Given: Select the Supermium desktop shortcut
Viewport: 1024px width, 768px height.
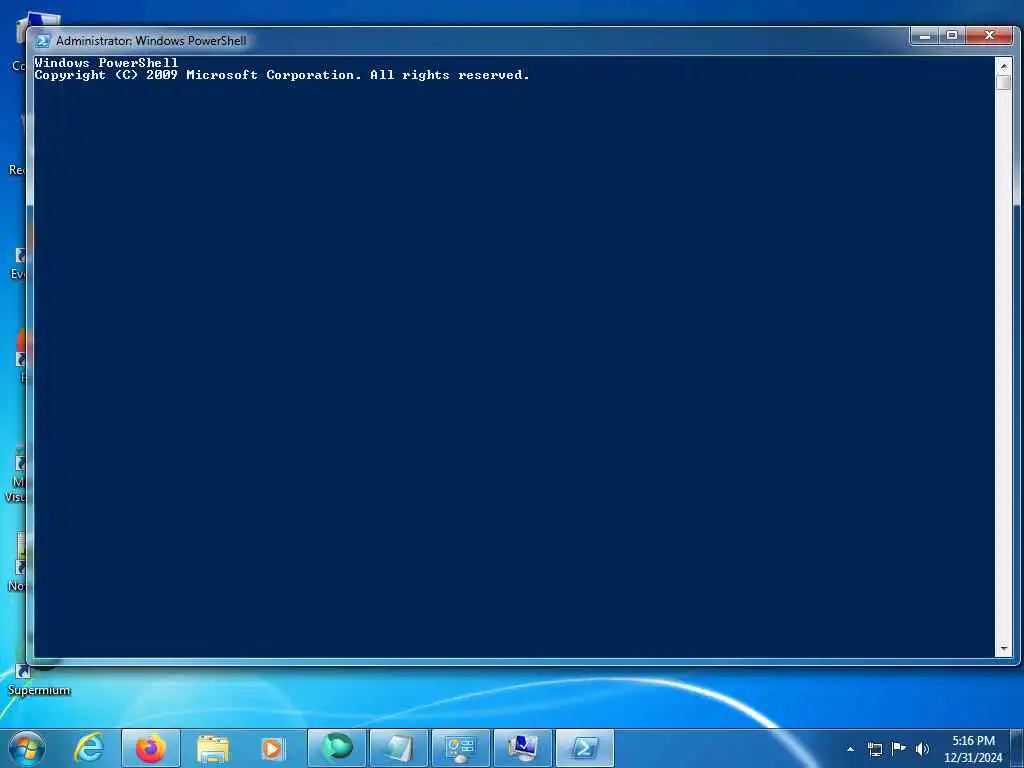Looking at the screenshot, I should [39, 679].
